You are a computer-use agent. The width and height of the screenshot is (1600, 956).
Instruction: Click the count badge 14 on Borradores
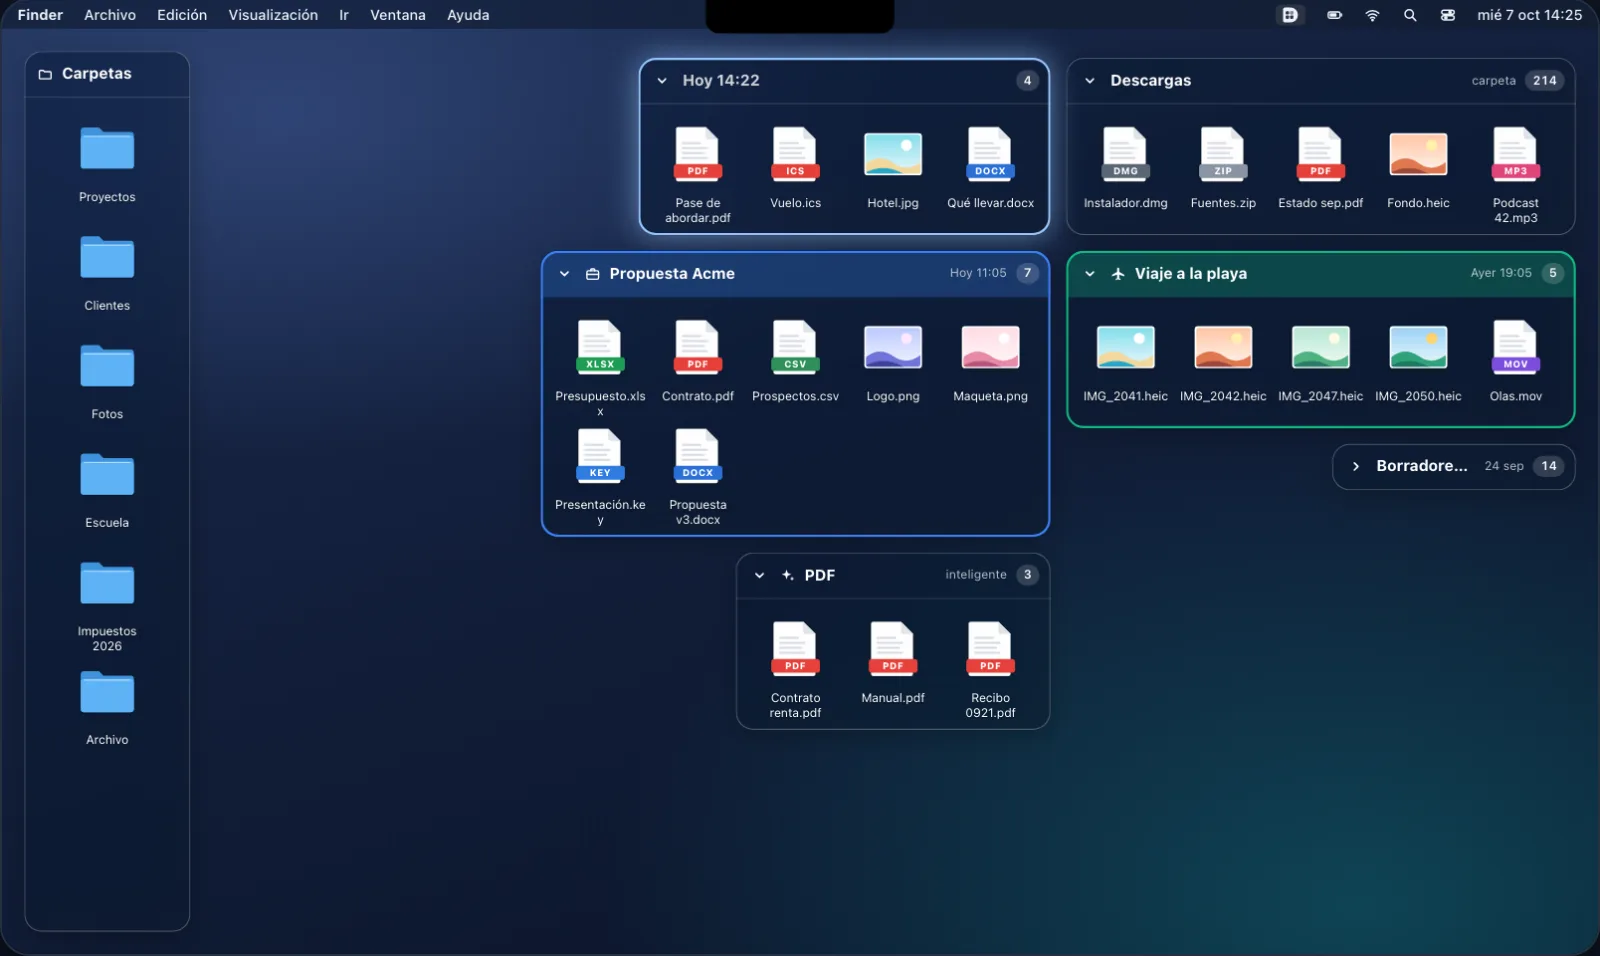[1549, 466]
